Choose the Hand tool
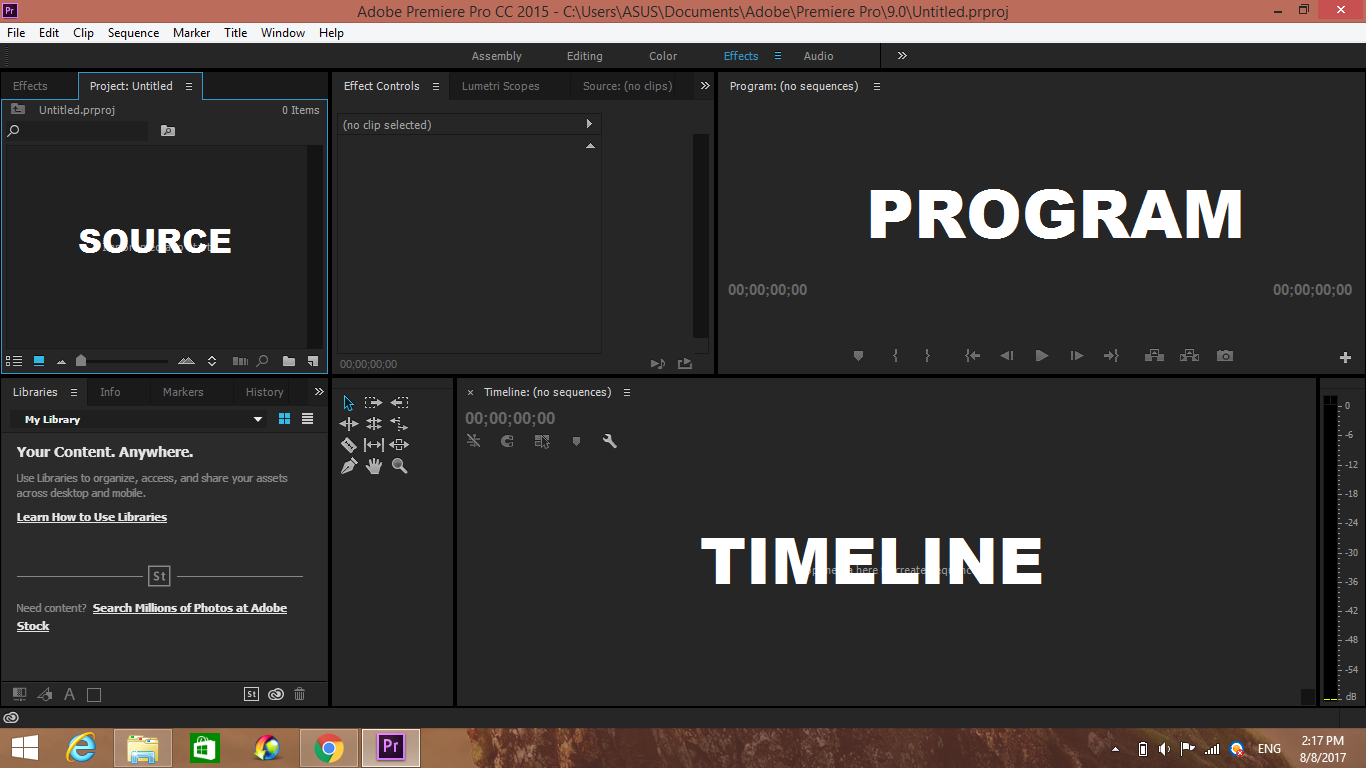 click(x=374, y=466)
